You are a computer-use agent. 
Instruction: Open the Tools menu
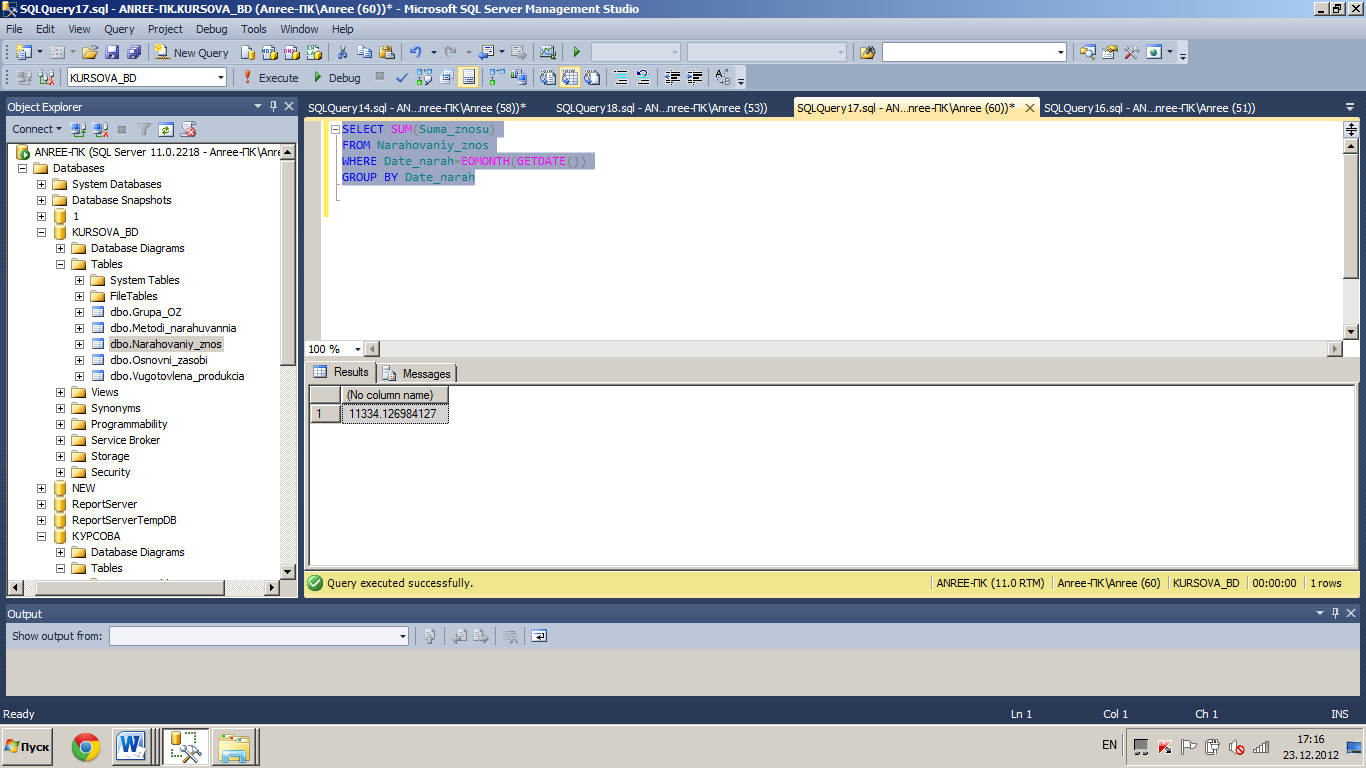[254, 29]
